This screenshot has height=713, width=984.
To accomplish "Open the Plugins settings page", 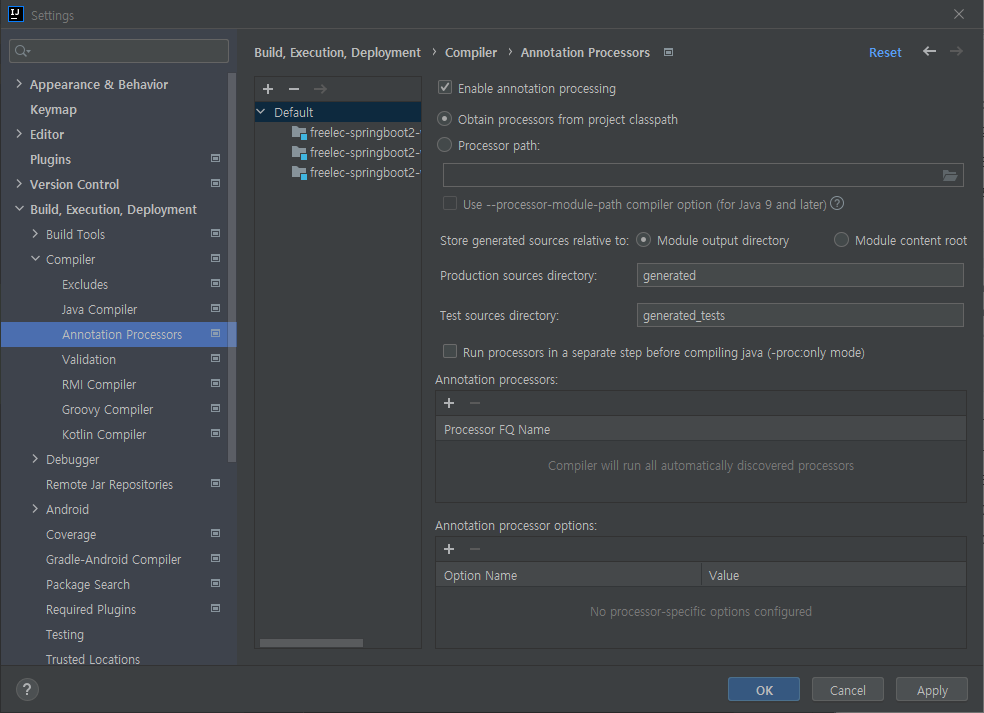I will (50, 159).
